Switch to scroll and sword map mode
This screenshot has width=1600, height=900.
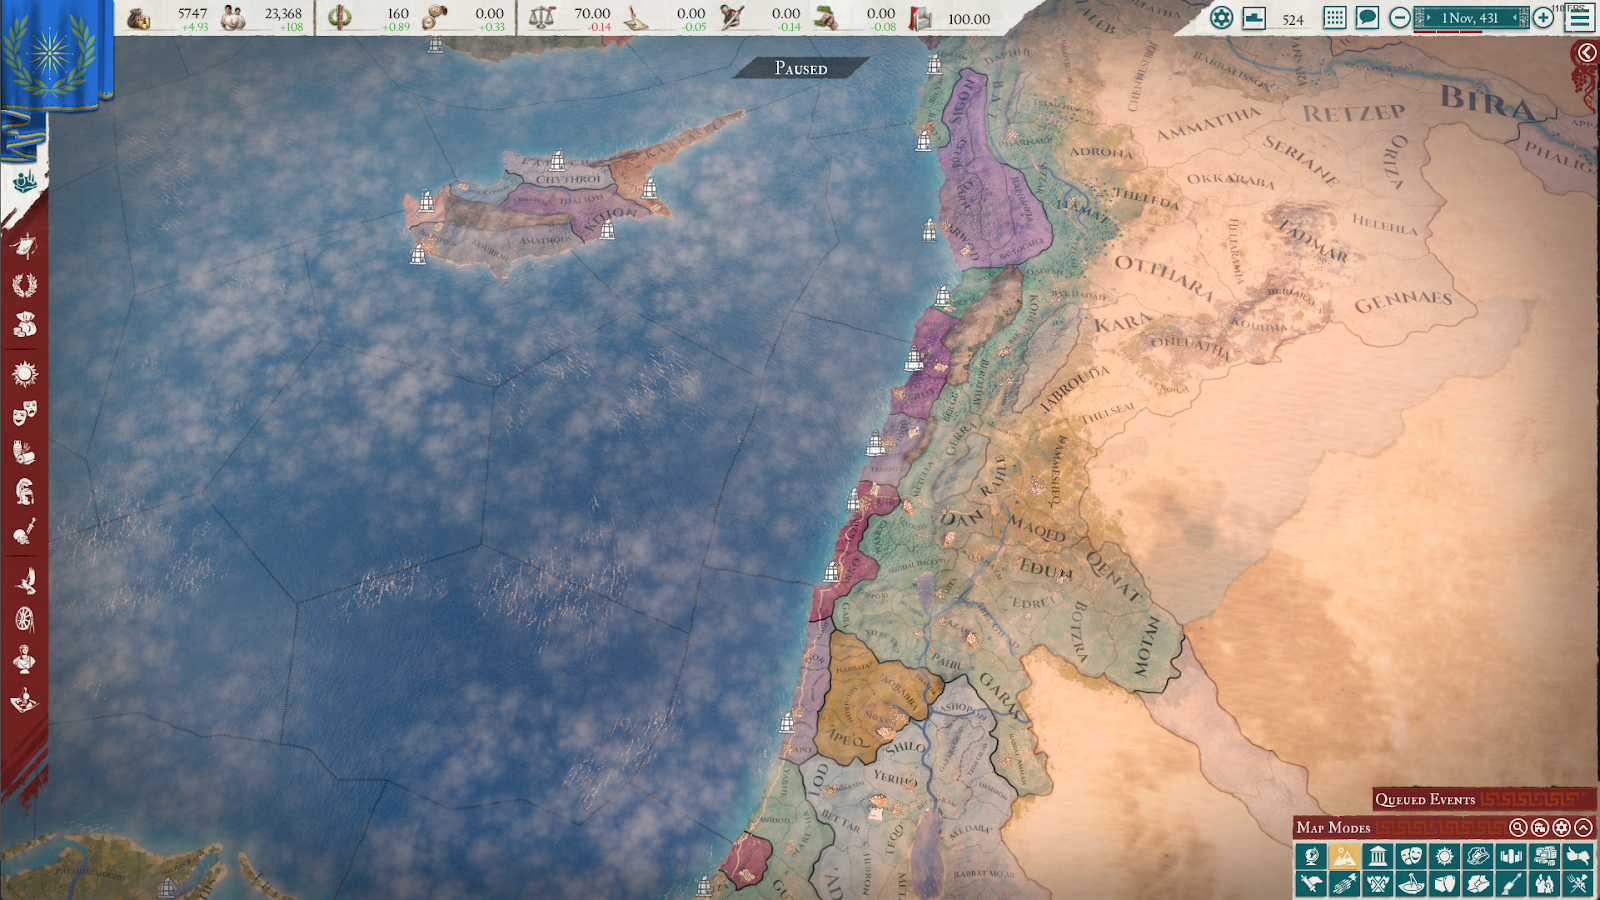pyautogui.click(x=1311, y=884)
